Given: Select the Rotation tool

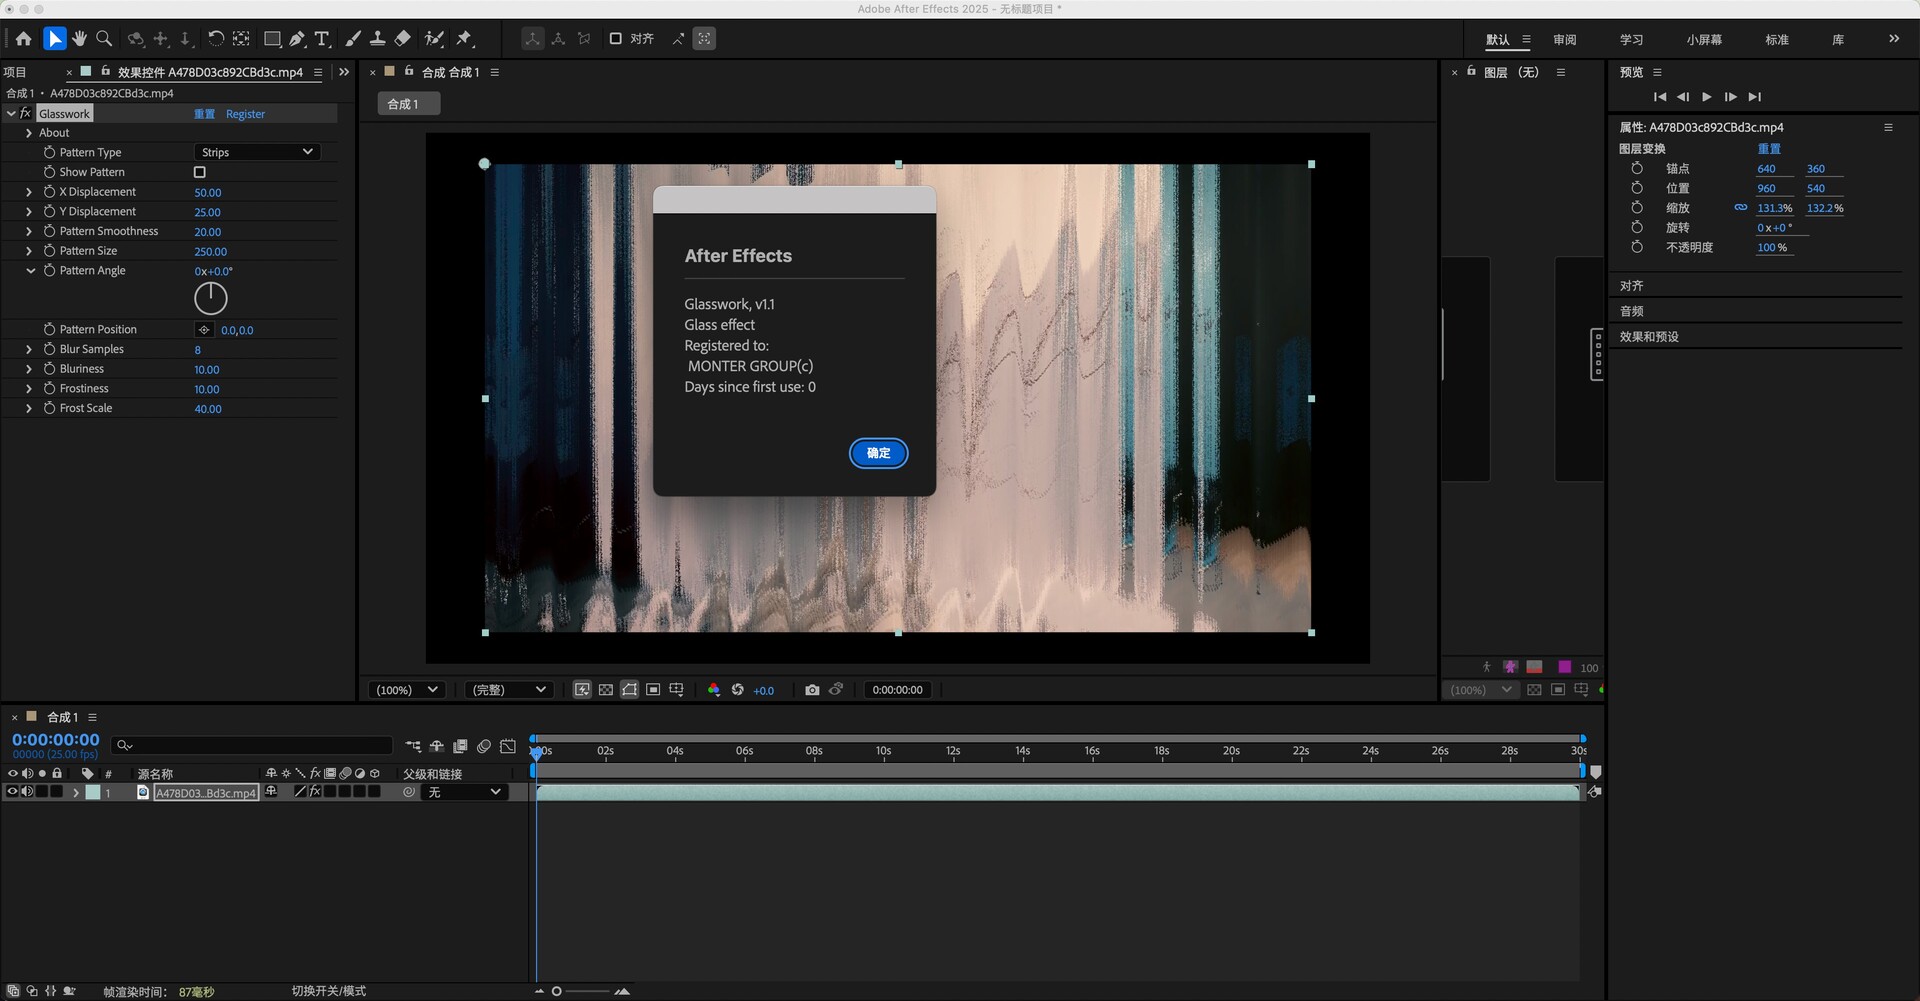Looking at the screenshot, I should [215, 39].
